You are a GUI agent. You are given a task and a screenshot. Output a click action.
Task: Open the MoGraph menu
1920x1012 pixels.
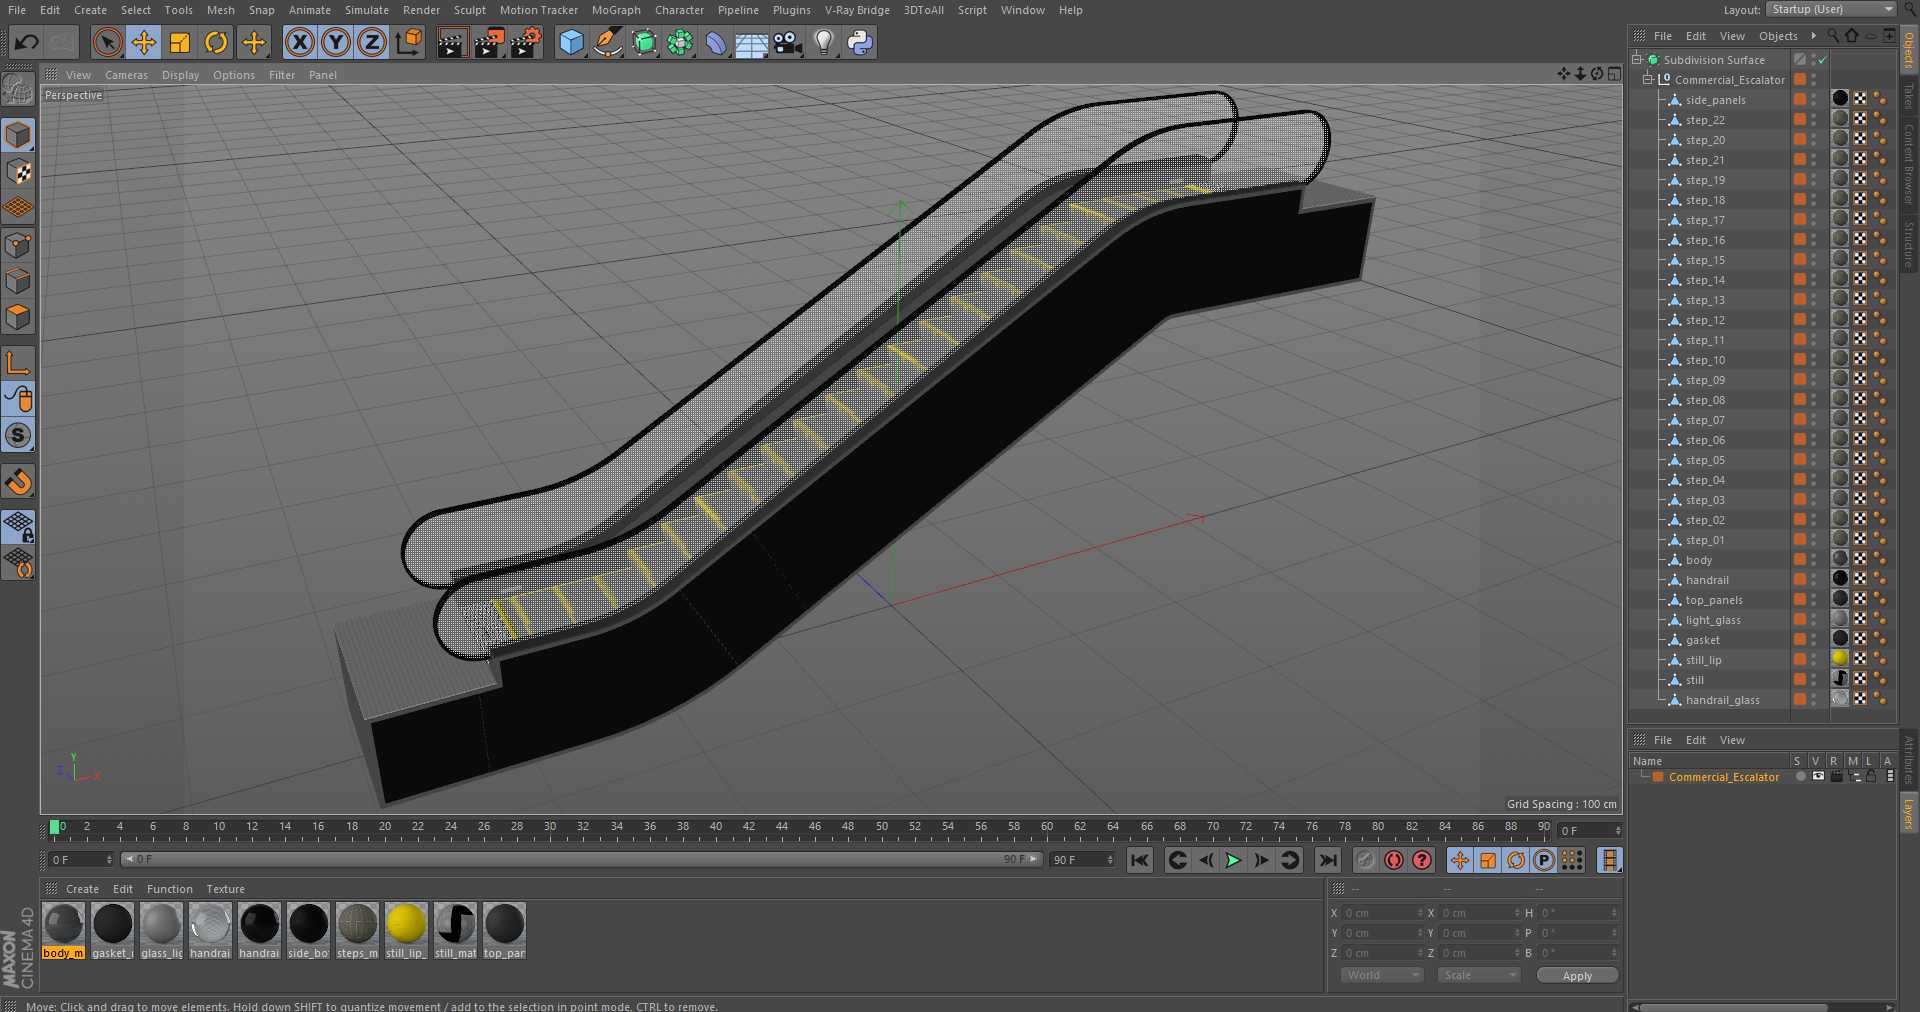coord(615,10)
